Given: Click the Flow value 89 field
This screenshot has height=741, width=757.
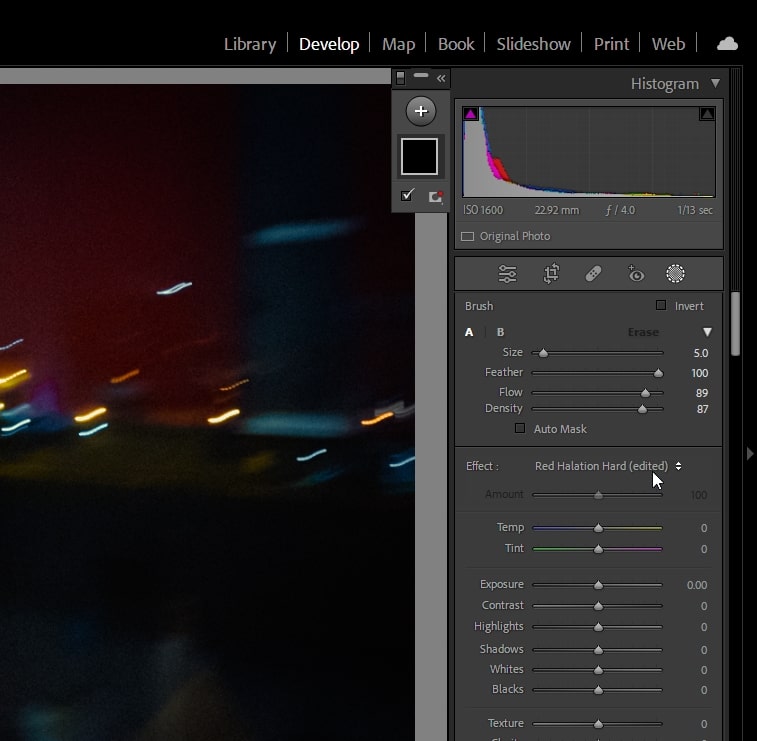Looking at the screenshot, I should point(702,393).
